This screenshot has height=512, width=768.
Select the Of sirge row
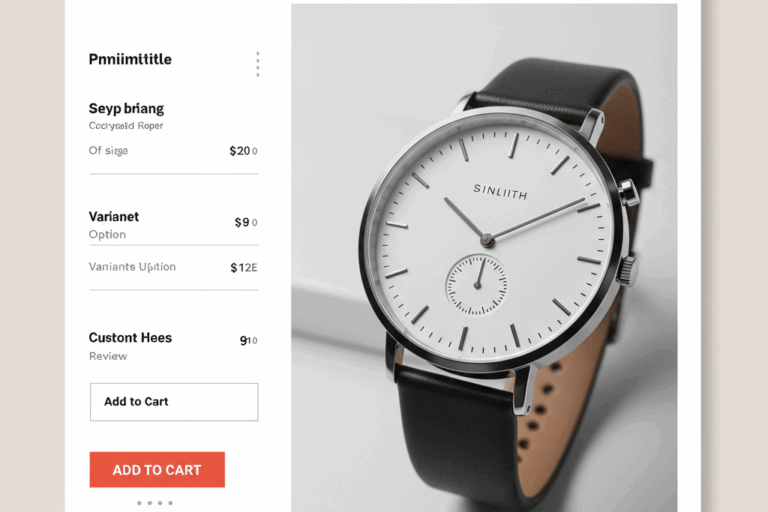[x=173, y=150]
